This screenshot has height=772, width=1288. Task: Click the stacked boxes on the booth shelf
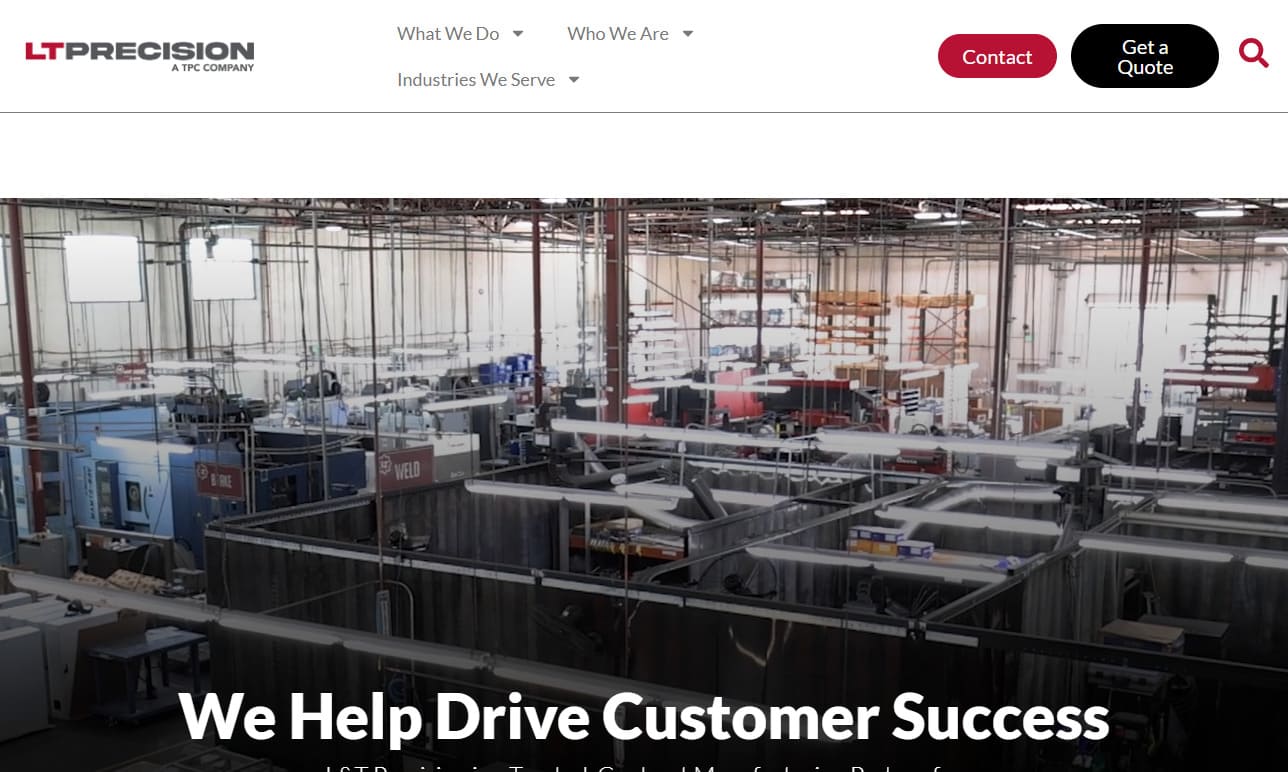pyautogui.click(x=890, y=542)
